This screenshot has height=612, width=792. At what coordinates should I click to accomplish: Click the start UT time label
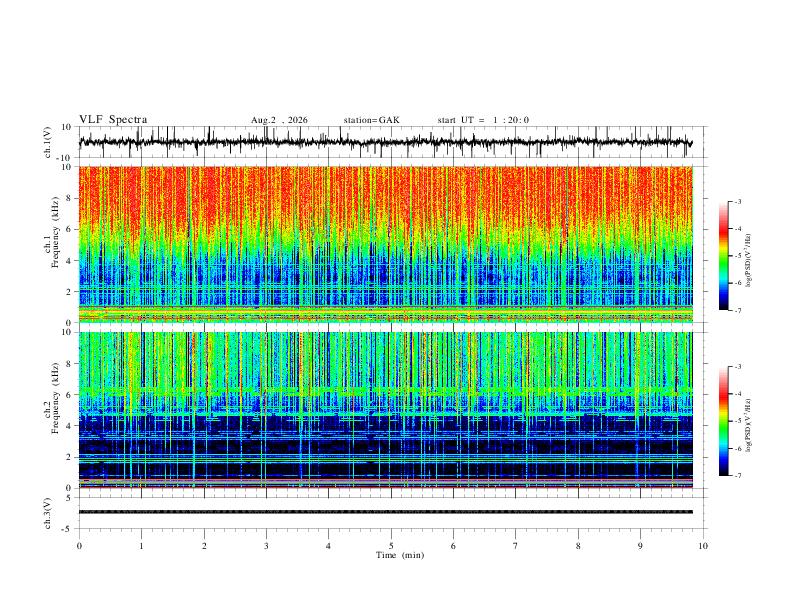tap(483, 120)
